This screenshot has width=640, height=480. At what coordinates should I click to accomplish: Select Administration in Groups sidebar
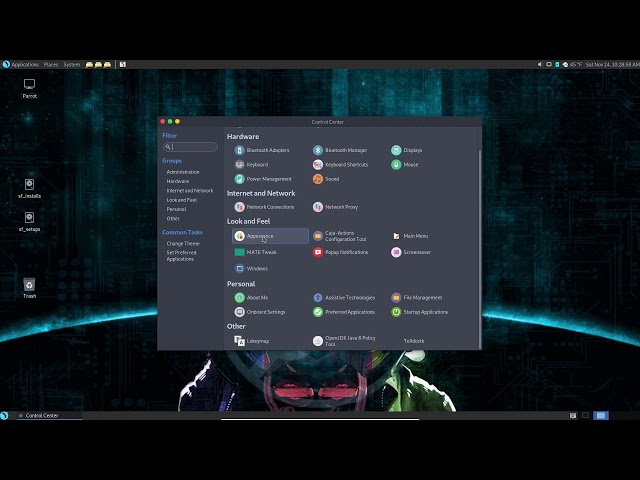183,172
